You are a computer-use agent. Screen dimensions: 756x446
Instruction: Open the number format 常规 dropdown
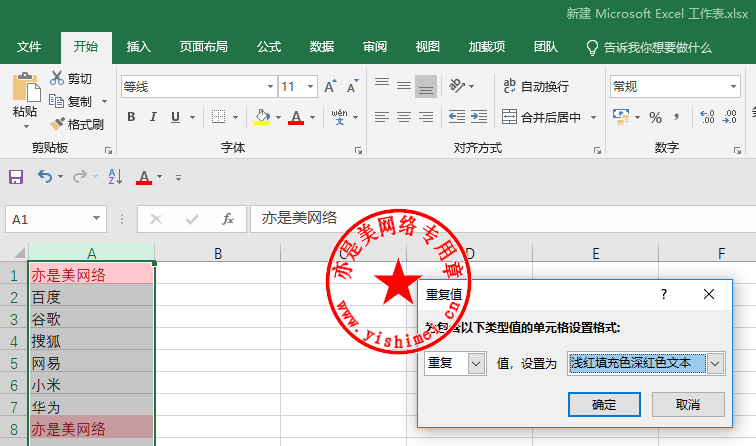point(733,87)
